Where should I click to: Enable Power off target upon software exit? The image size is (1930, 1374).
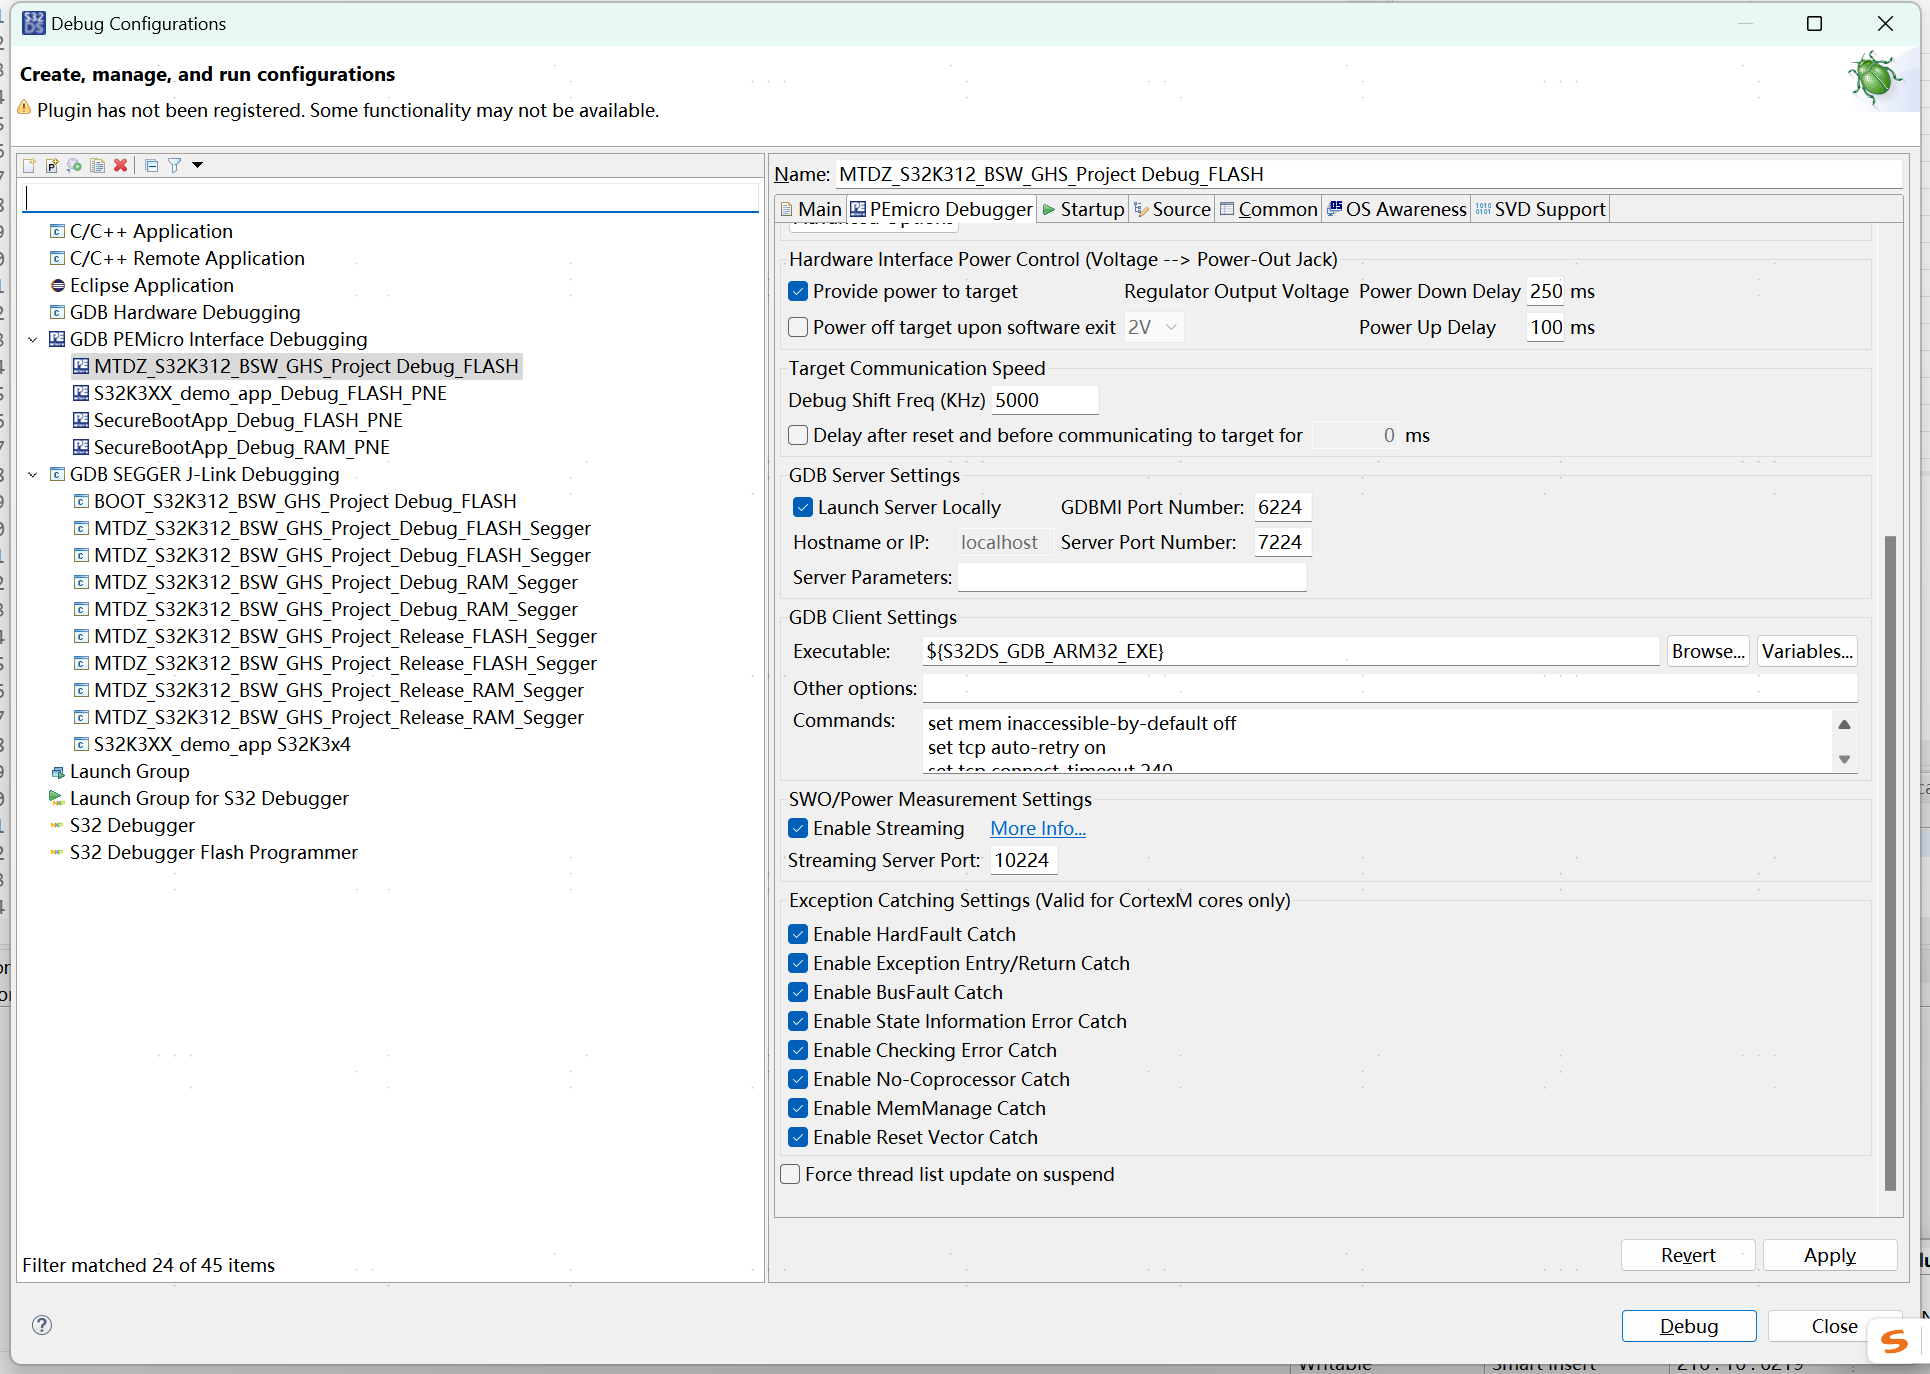798,327
